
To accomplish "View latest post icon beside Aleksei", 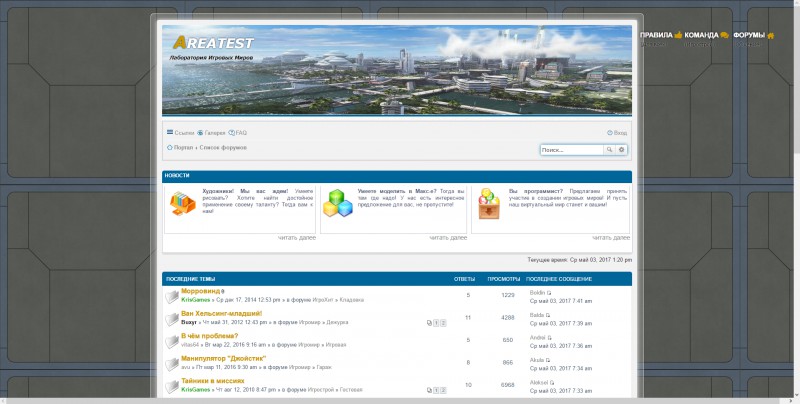I will pos(552,383).
